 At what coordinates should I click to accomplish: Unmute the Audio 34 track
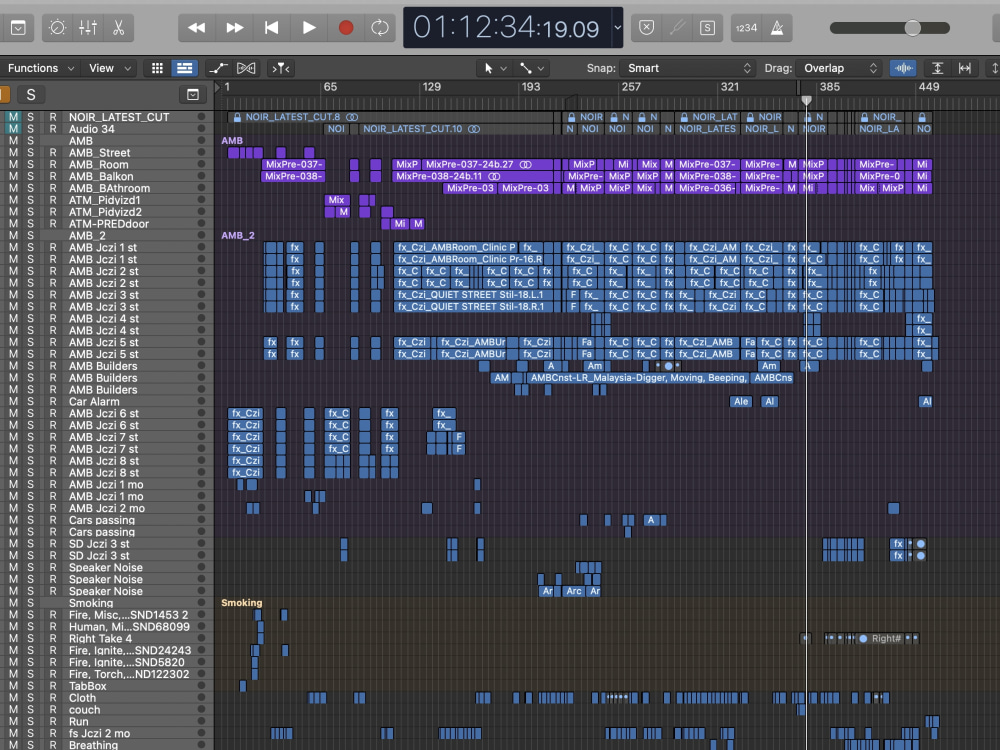pyautogui.click(x=13, y=129)
